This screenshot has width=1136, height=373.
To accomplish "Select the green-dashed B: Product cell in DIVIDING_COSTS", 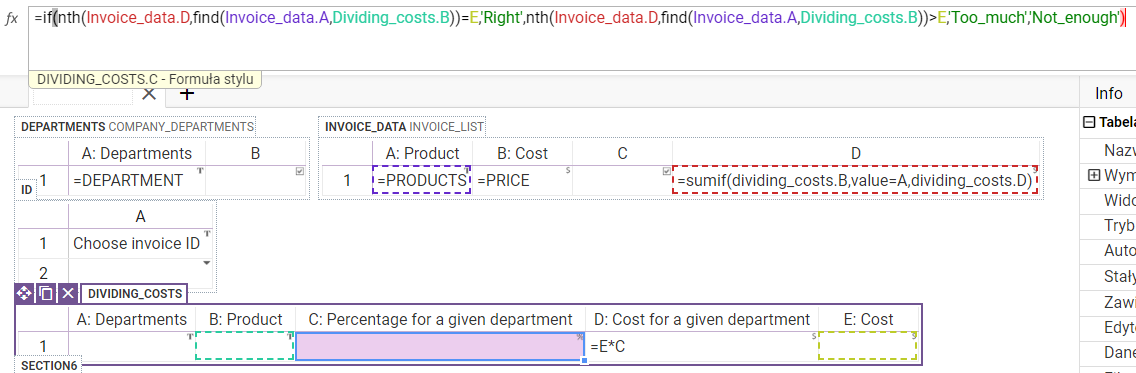I will [x=245, y=347].
